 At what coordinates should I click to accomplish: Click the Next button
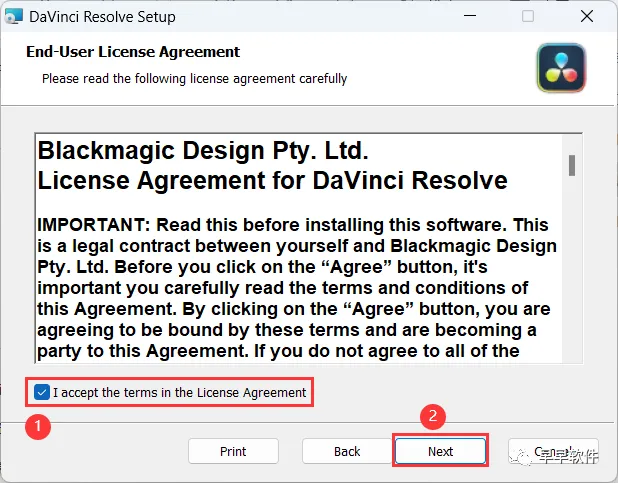point(440,451)
